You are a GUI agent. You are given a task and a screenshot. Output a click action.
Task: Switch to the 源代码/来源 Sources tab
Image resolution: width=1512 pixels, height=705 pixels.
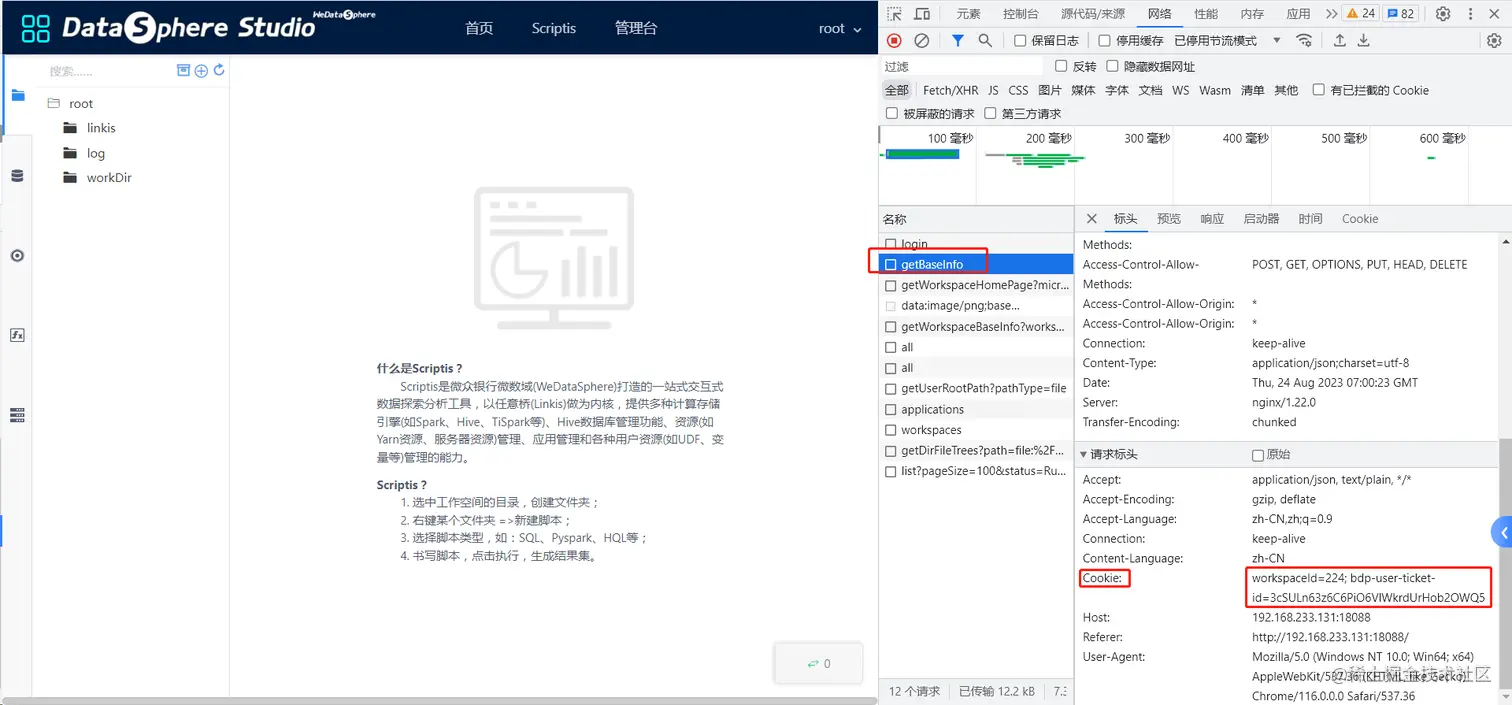[1092, 14]
